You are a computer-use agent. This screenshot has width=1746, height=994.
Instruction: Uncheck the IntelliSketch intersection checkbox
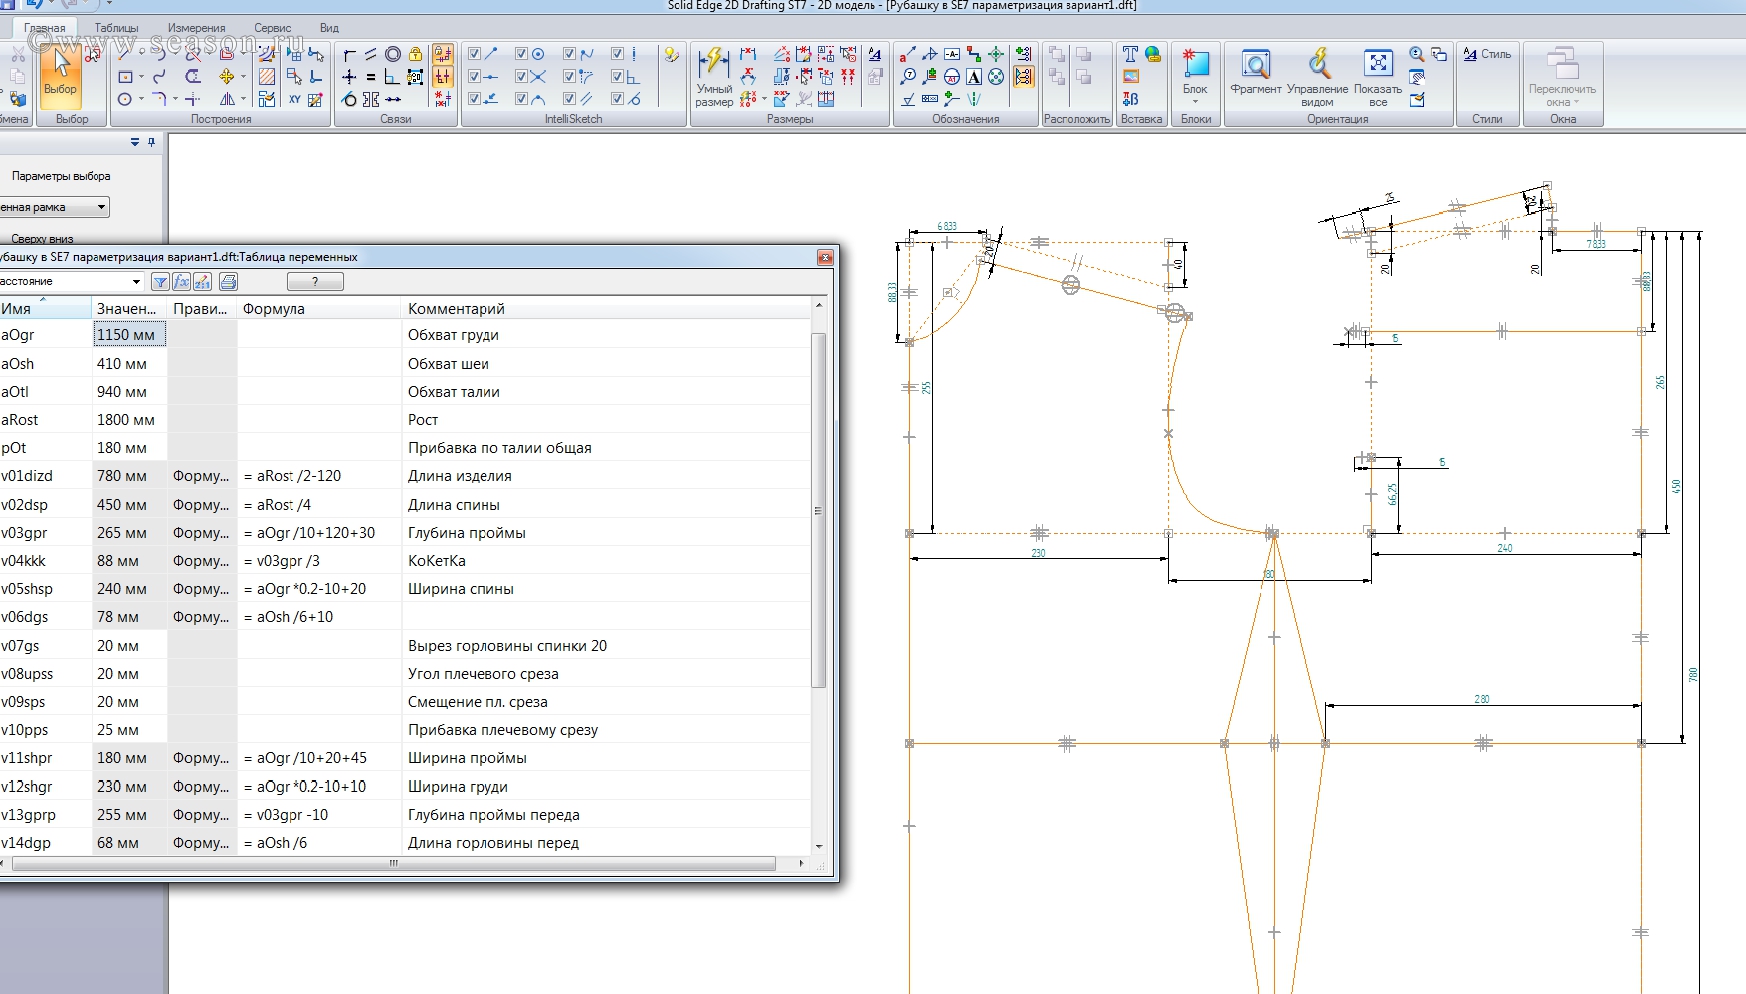click(x=521, y=76)
